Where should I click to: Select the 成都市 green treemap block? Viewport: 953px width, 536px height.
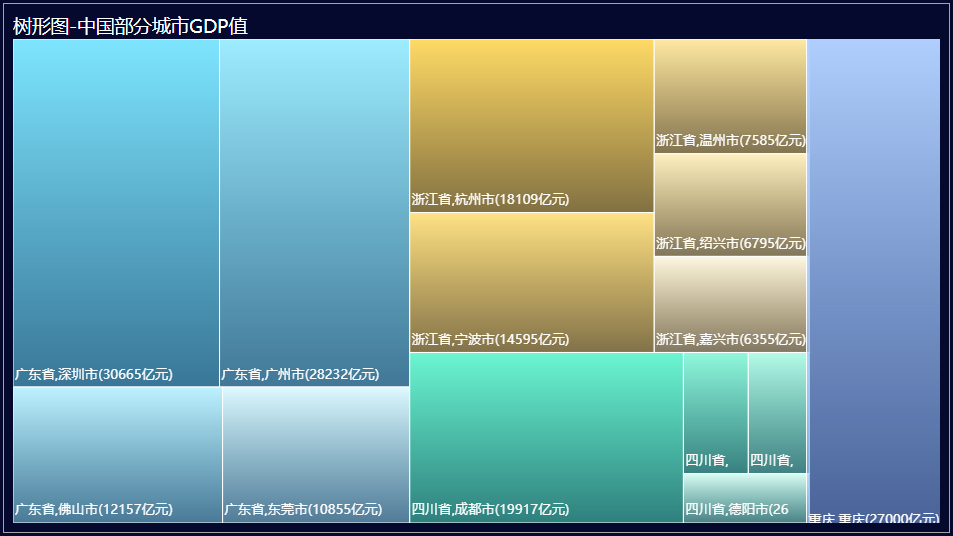click(546, 437)
